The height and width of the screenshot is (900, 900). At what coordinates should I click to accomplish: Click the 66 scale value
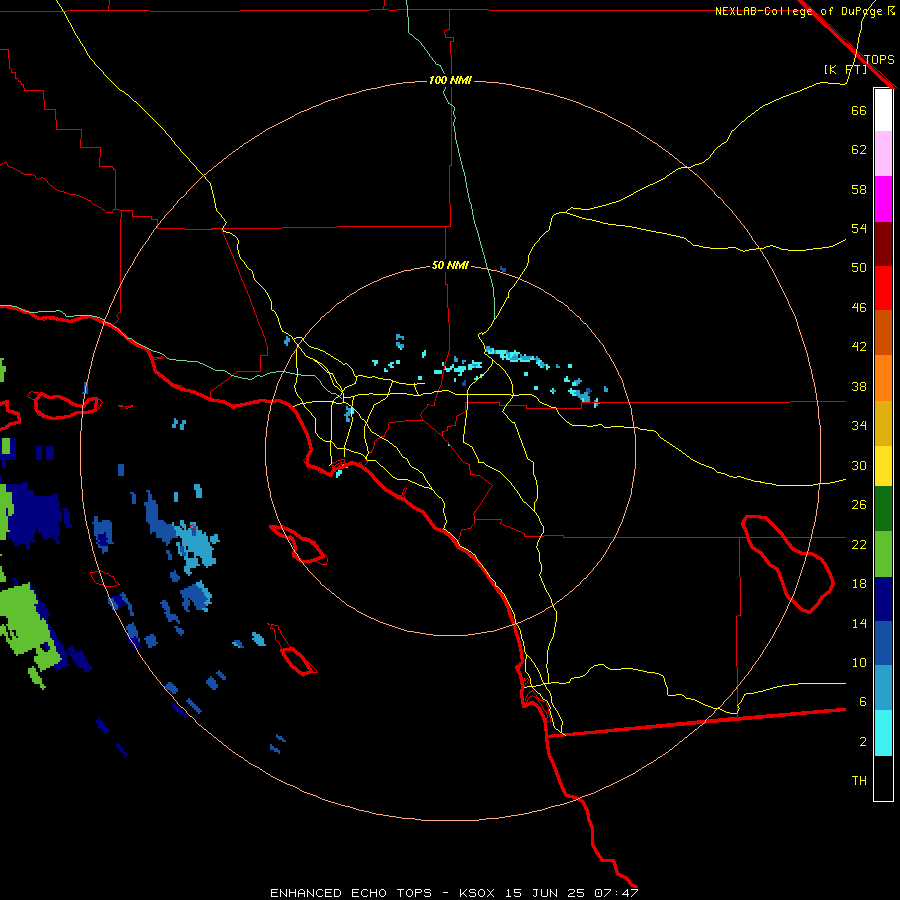(x=859, y=110)
